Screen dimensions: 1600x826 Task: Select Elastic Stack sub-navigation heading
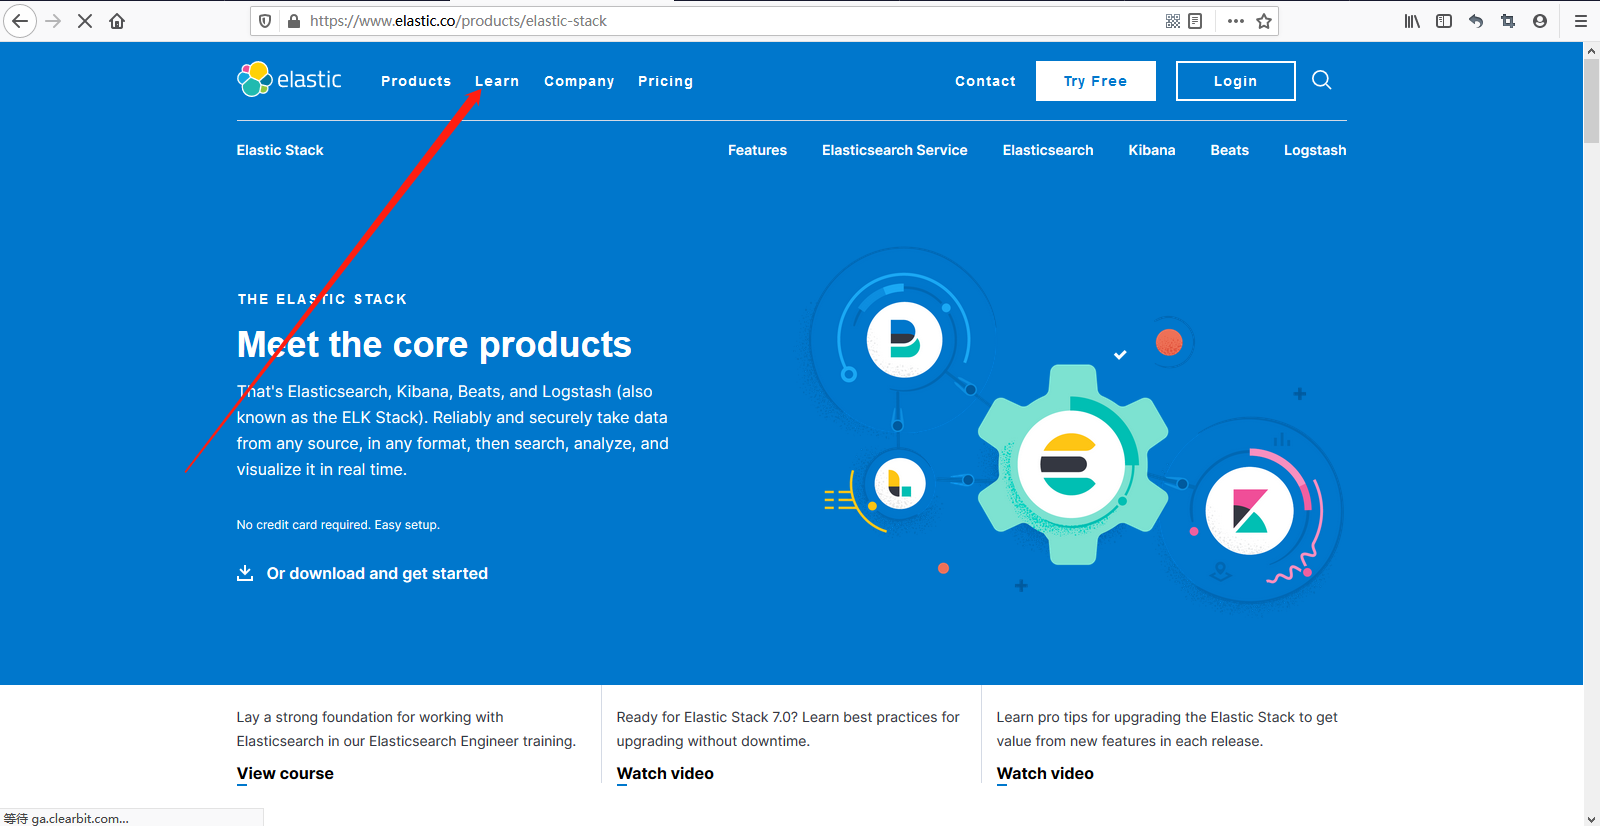point(280,150)
